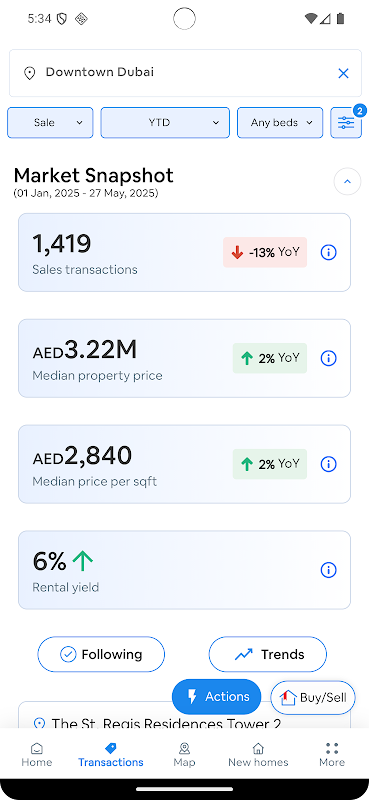Viewport: 369px width, 800px height.
Task: Open the Any beds dropdown
Action: [280, 122]
